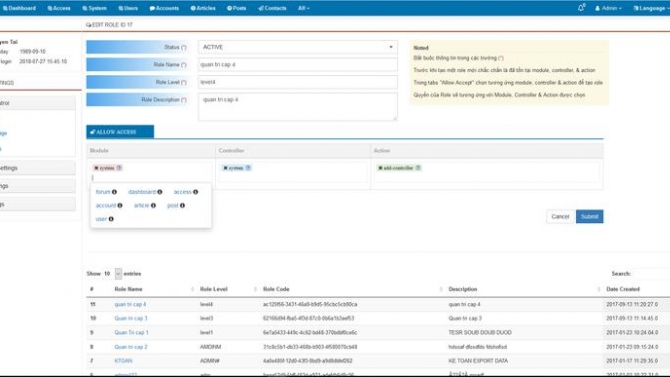Image resolution: width=670 pixels, height=377 pixels.
Task: Open System in top navbar
Action: [94, 8]
